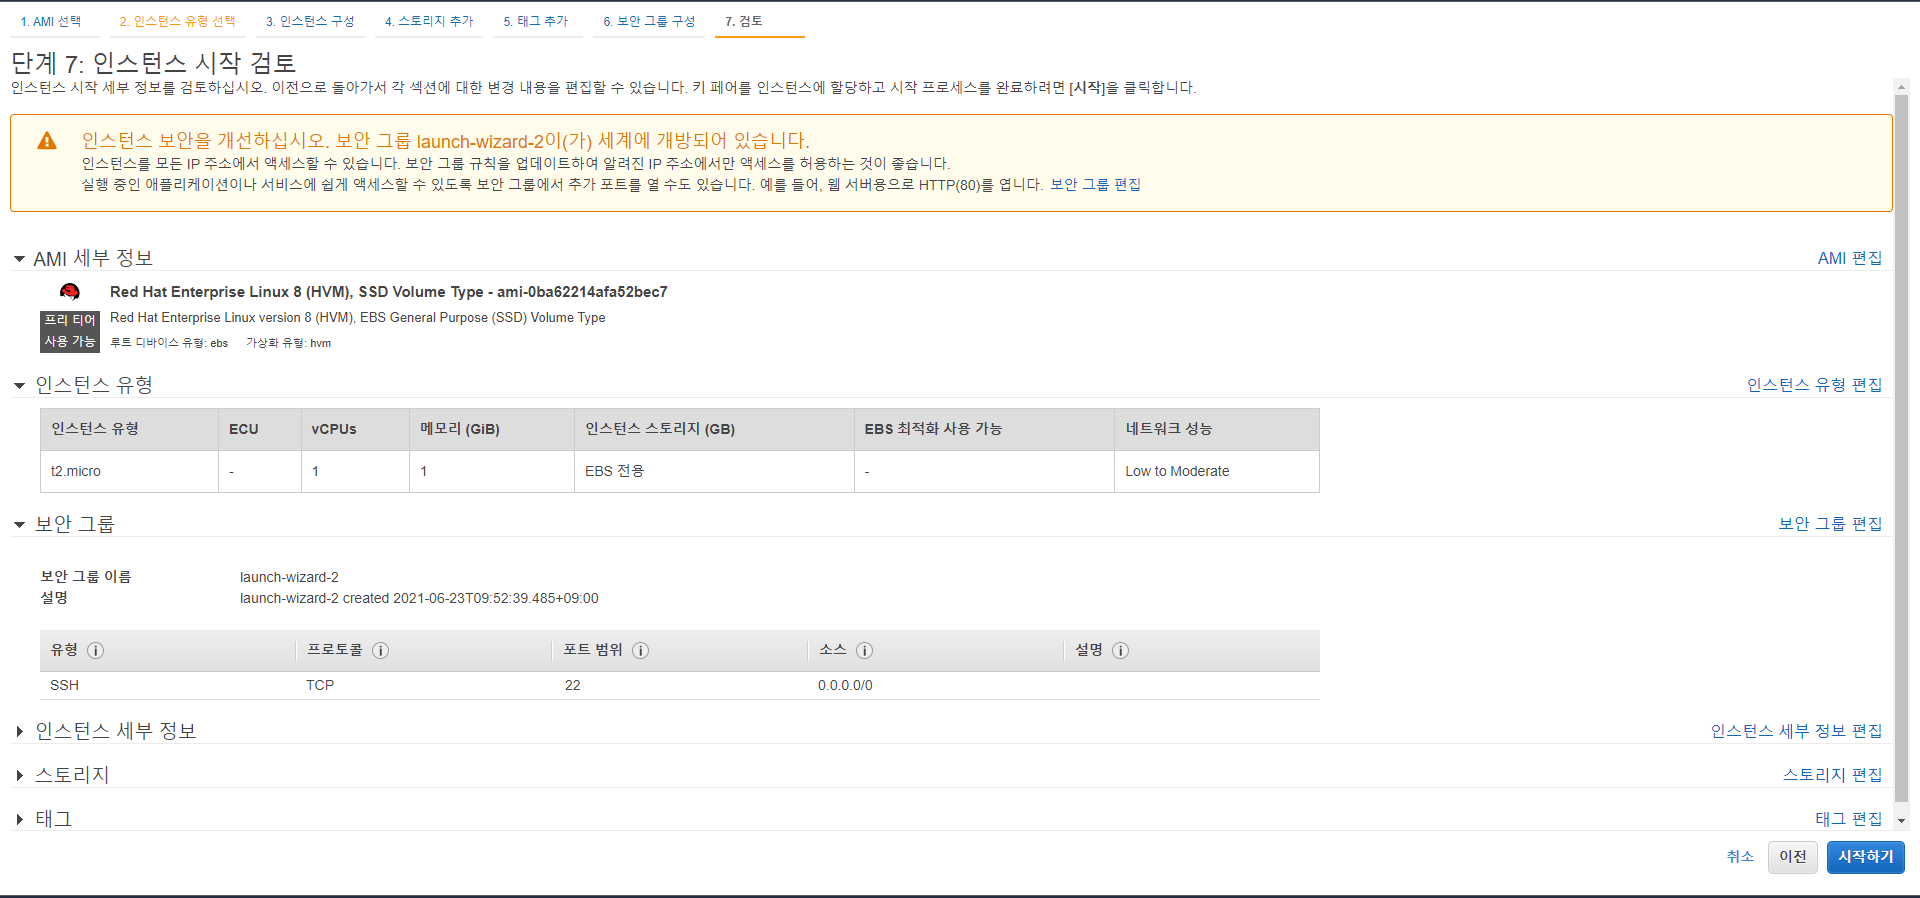Click the 이전 button
The width and height of the screenshot is (1920, 898).
(1792, 857)
